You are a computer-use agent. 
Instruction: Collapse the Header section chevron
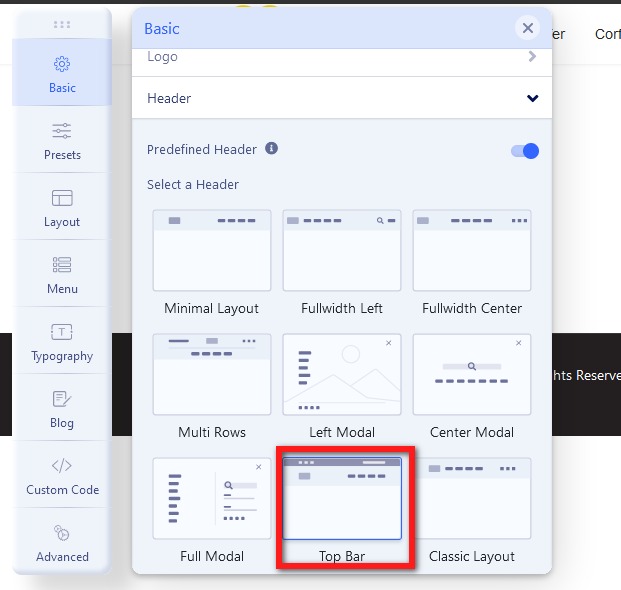(533, 98)
